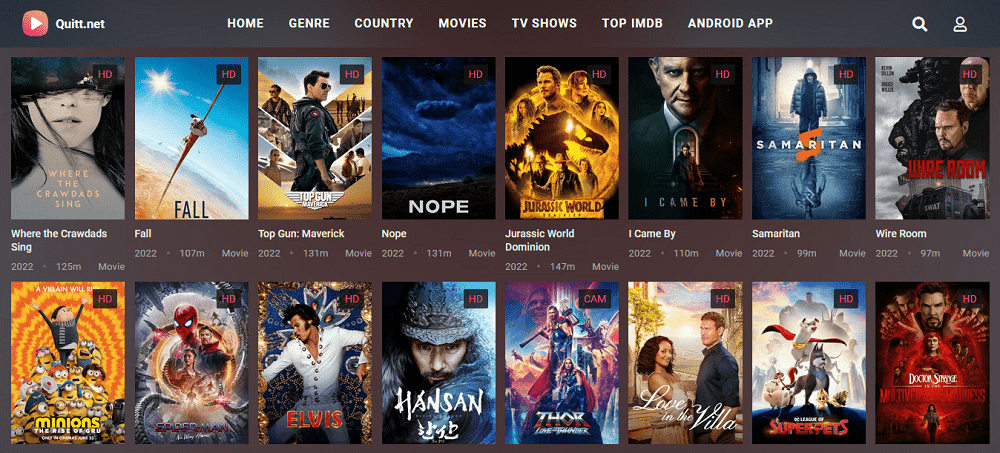
Task: Click the HD badge on Nope poster
Action: pyautogui.click(x=476, y=74)
